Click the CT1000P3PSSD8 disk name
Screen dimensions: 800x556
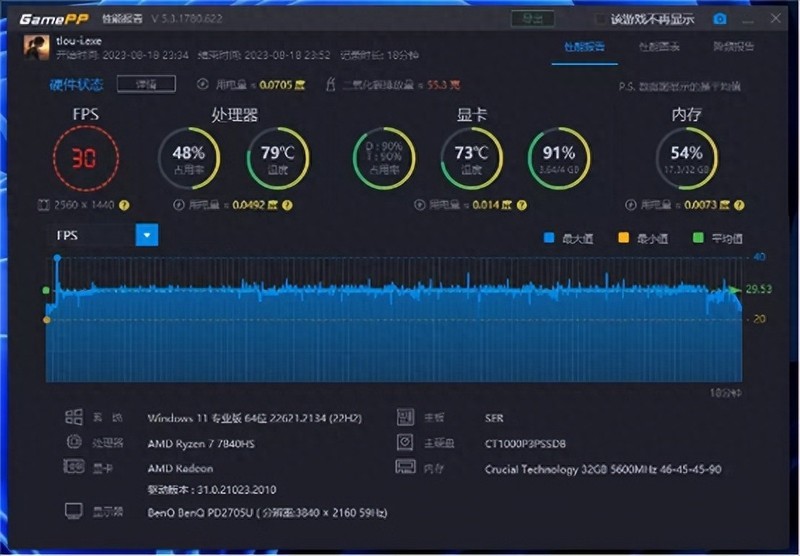pos(525,444)
